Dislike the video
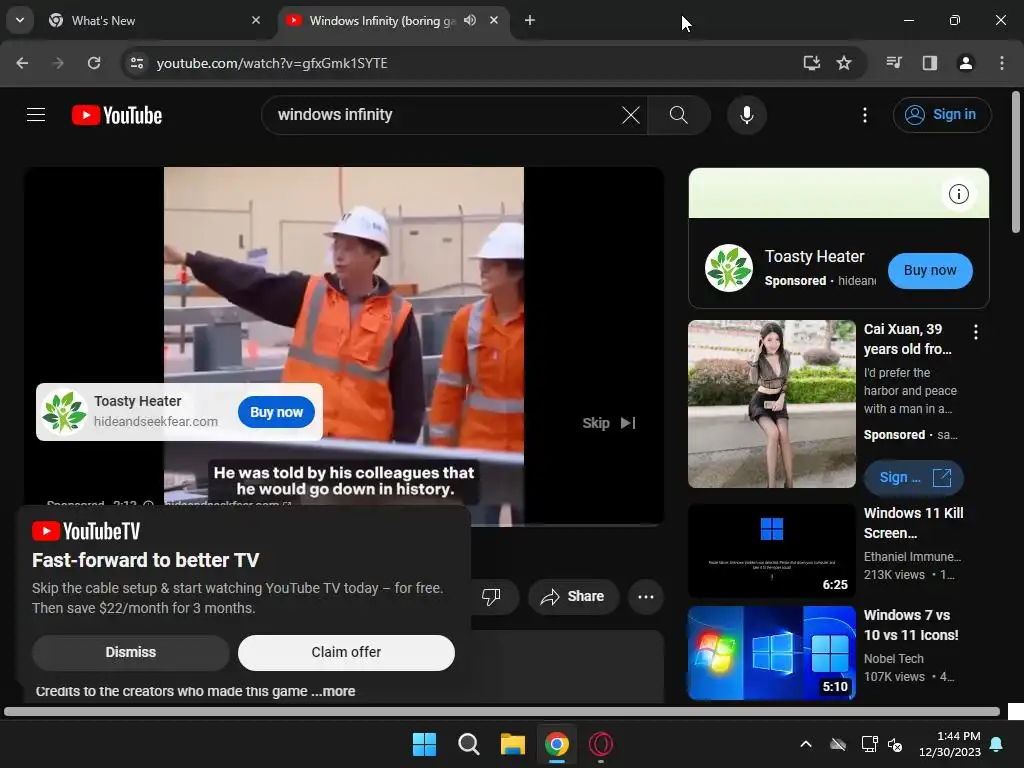 491,596
